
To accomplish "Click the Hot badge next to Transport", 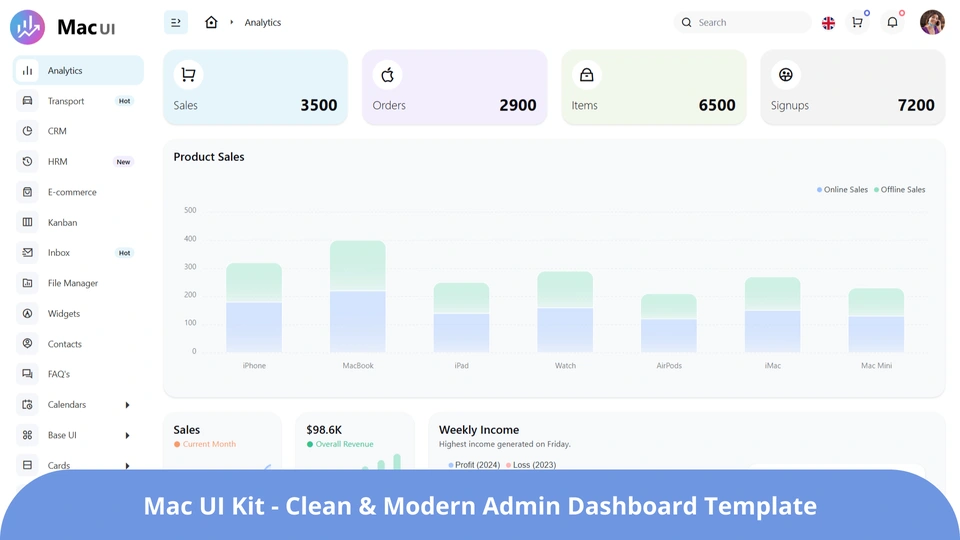I will click(x=124, y=101).
